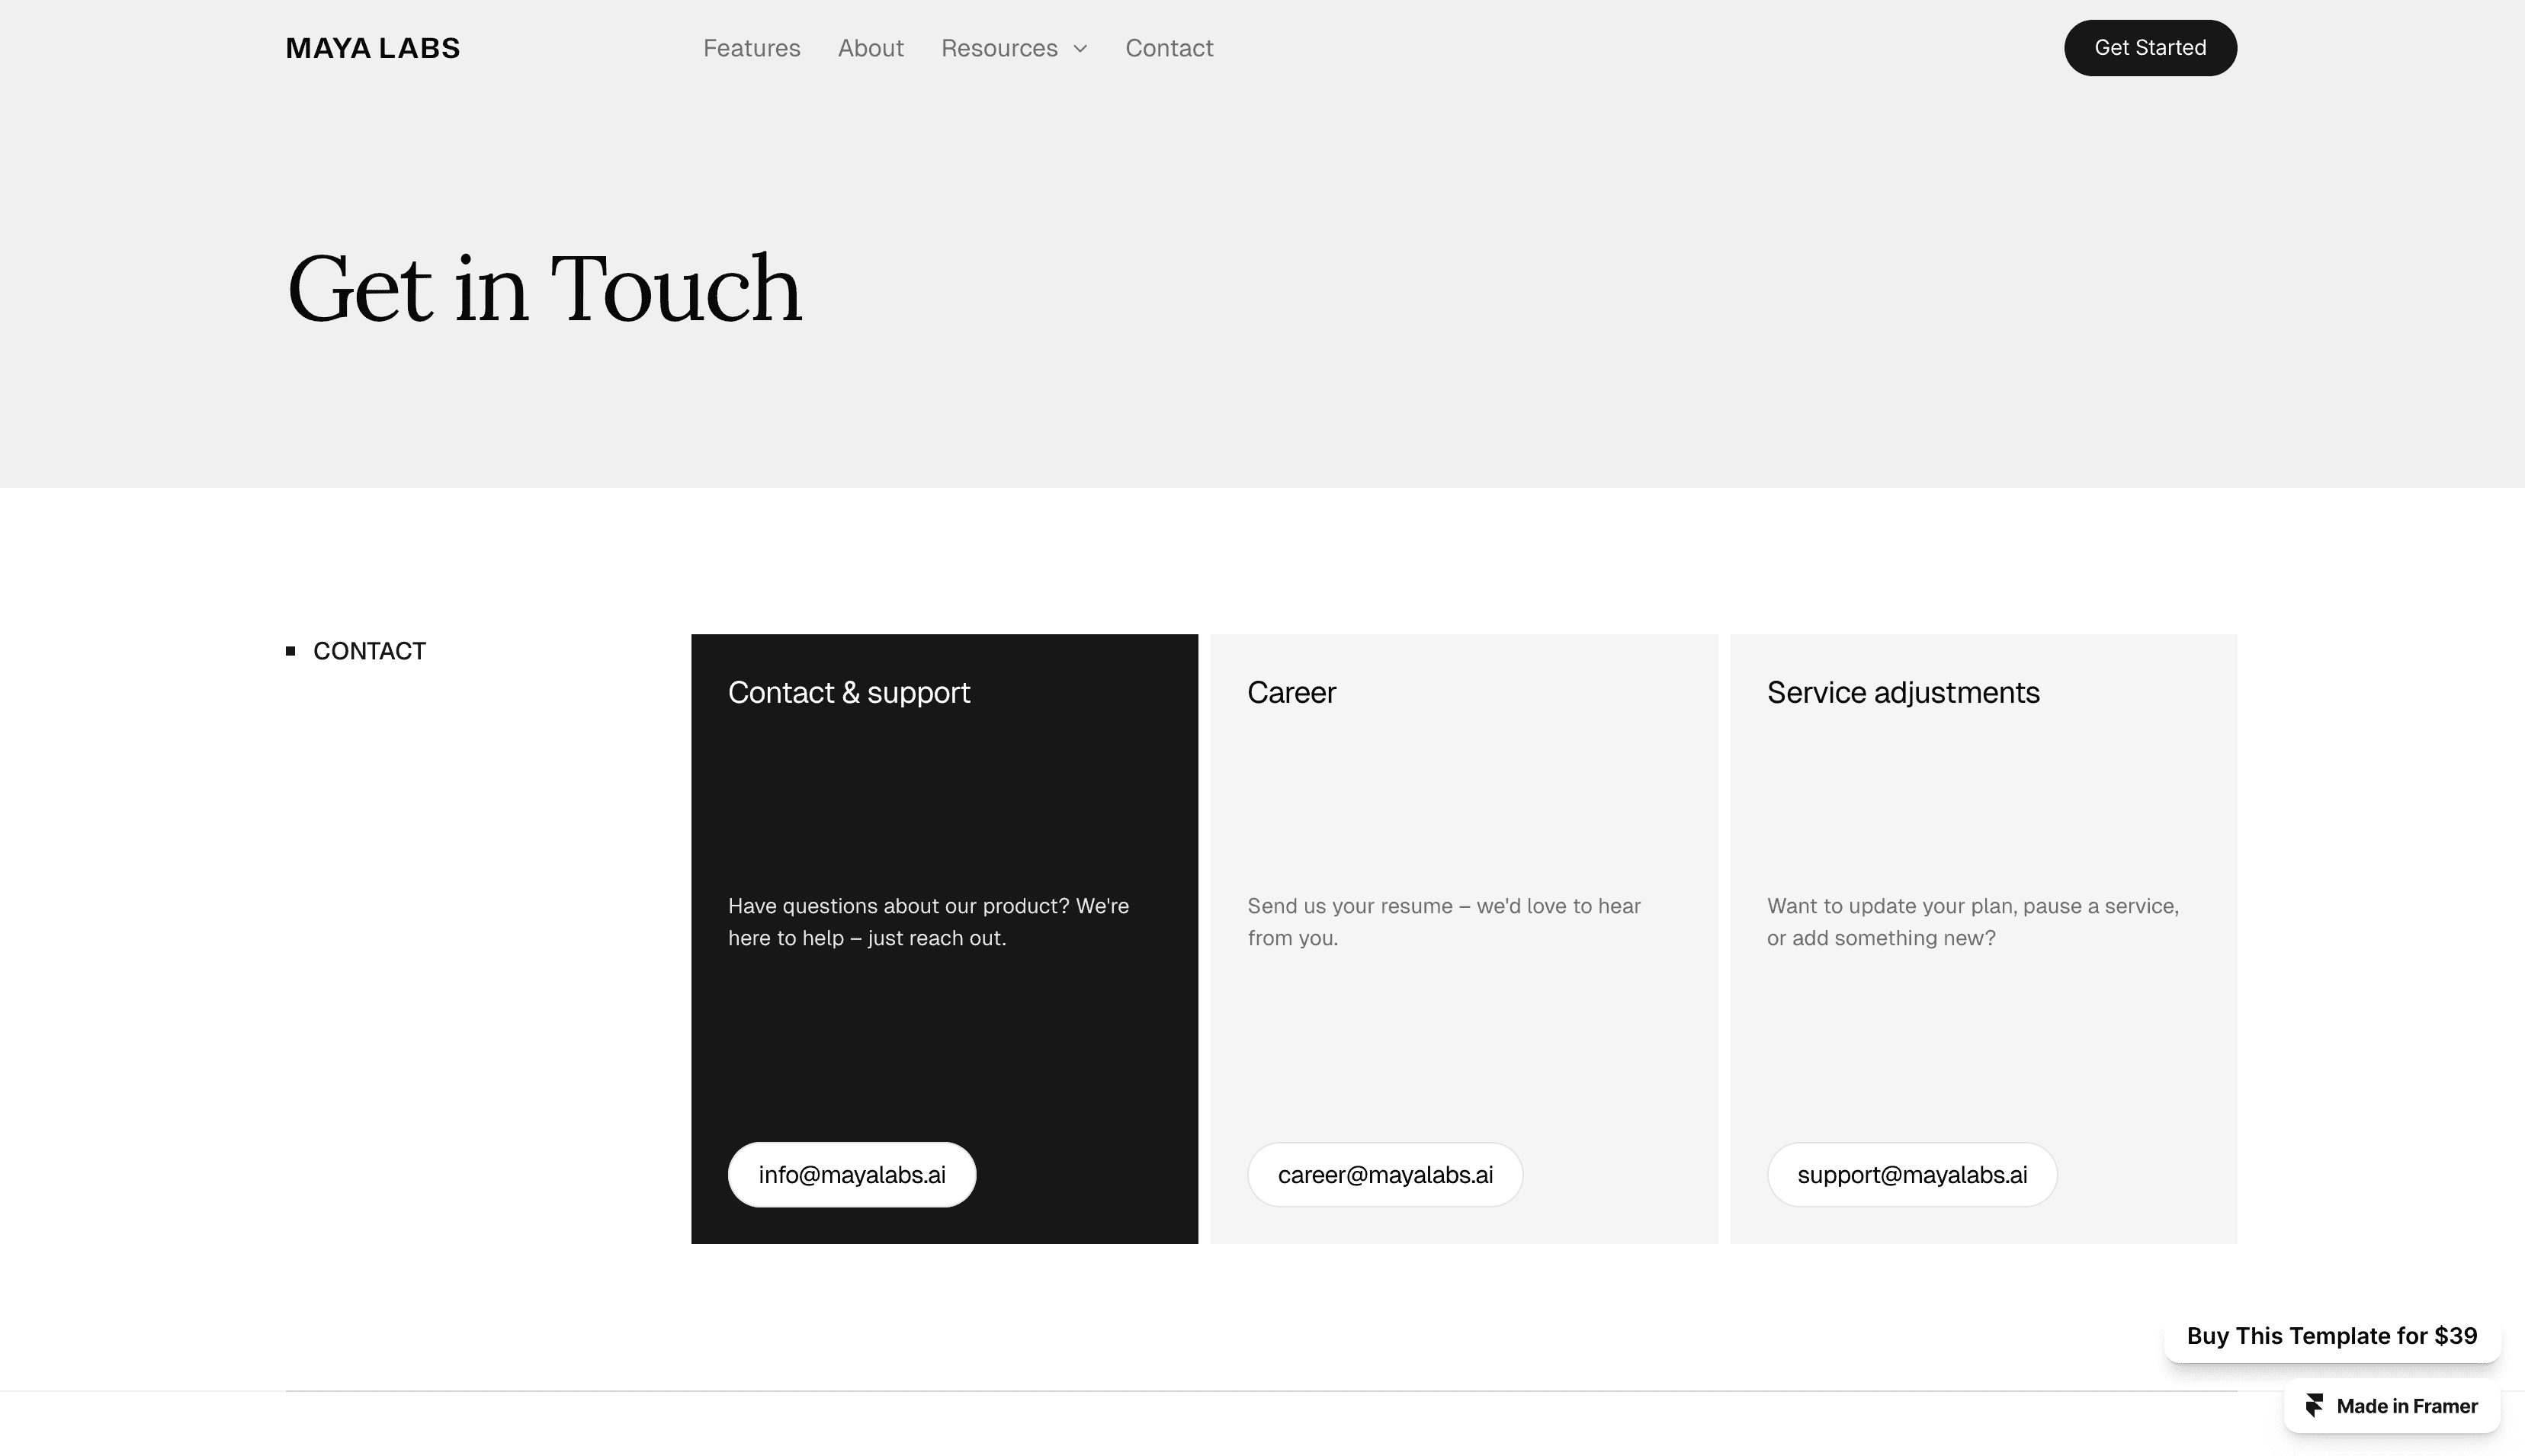Click the info@mayalabs.ai email button

click(851, 1174)
